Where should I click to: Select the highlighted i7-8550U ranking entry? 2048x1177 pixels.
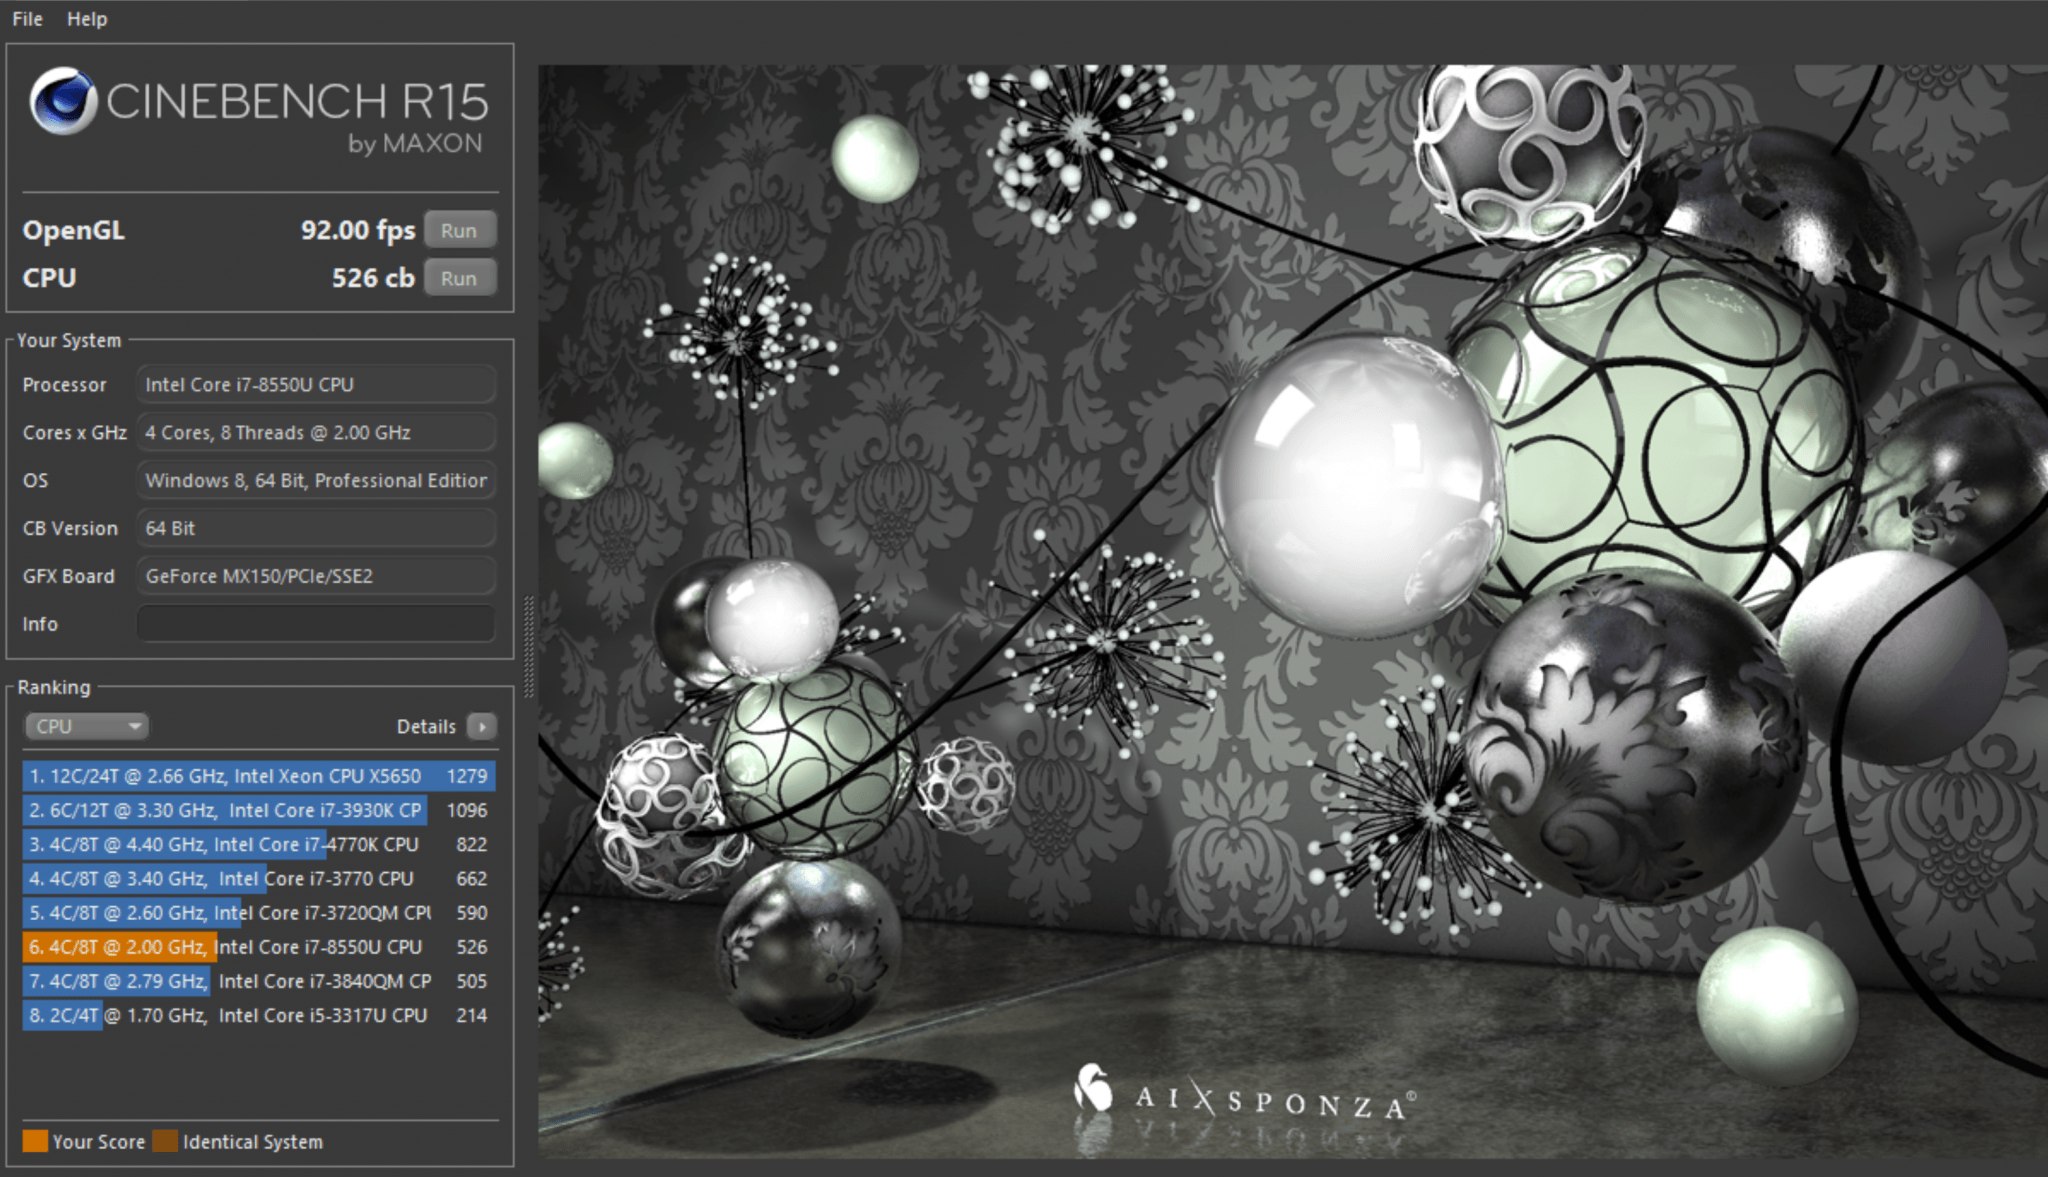(258, 947)
